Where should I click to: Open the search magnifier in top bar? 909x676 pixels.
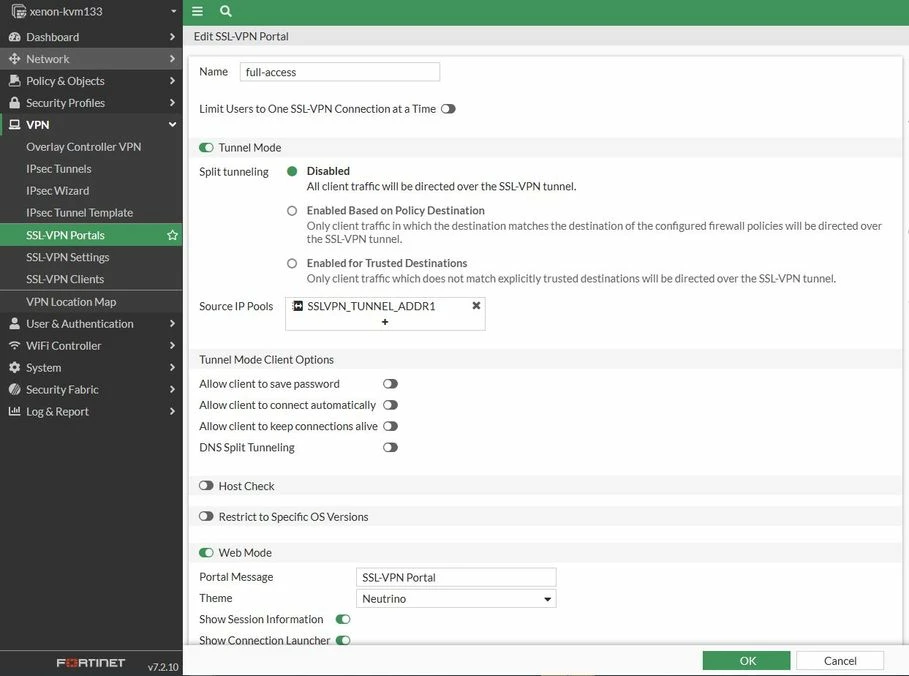point(226,11)
